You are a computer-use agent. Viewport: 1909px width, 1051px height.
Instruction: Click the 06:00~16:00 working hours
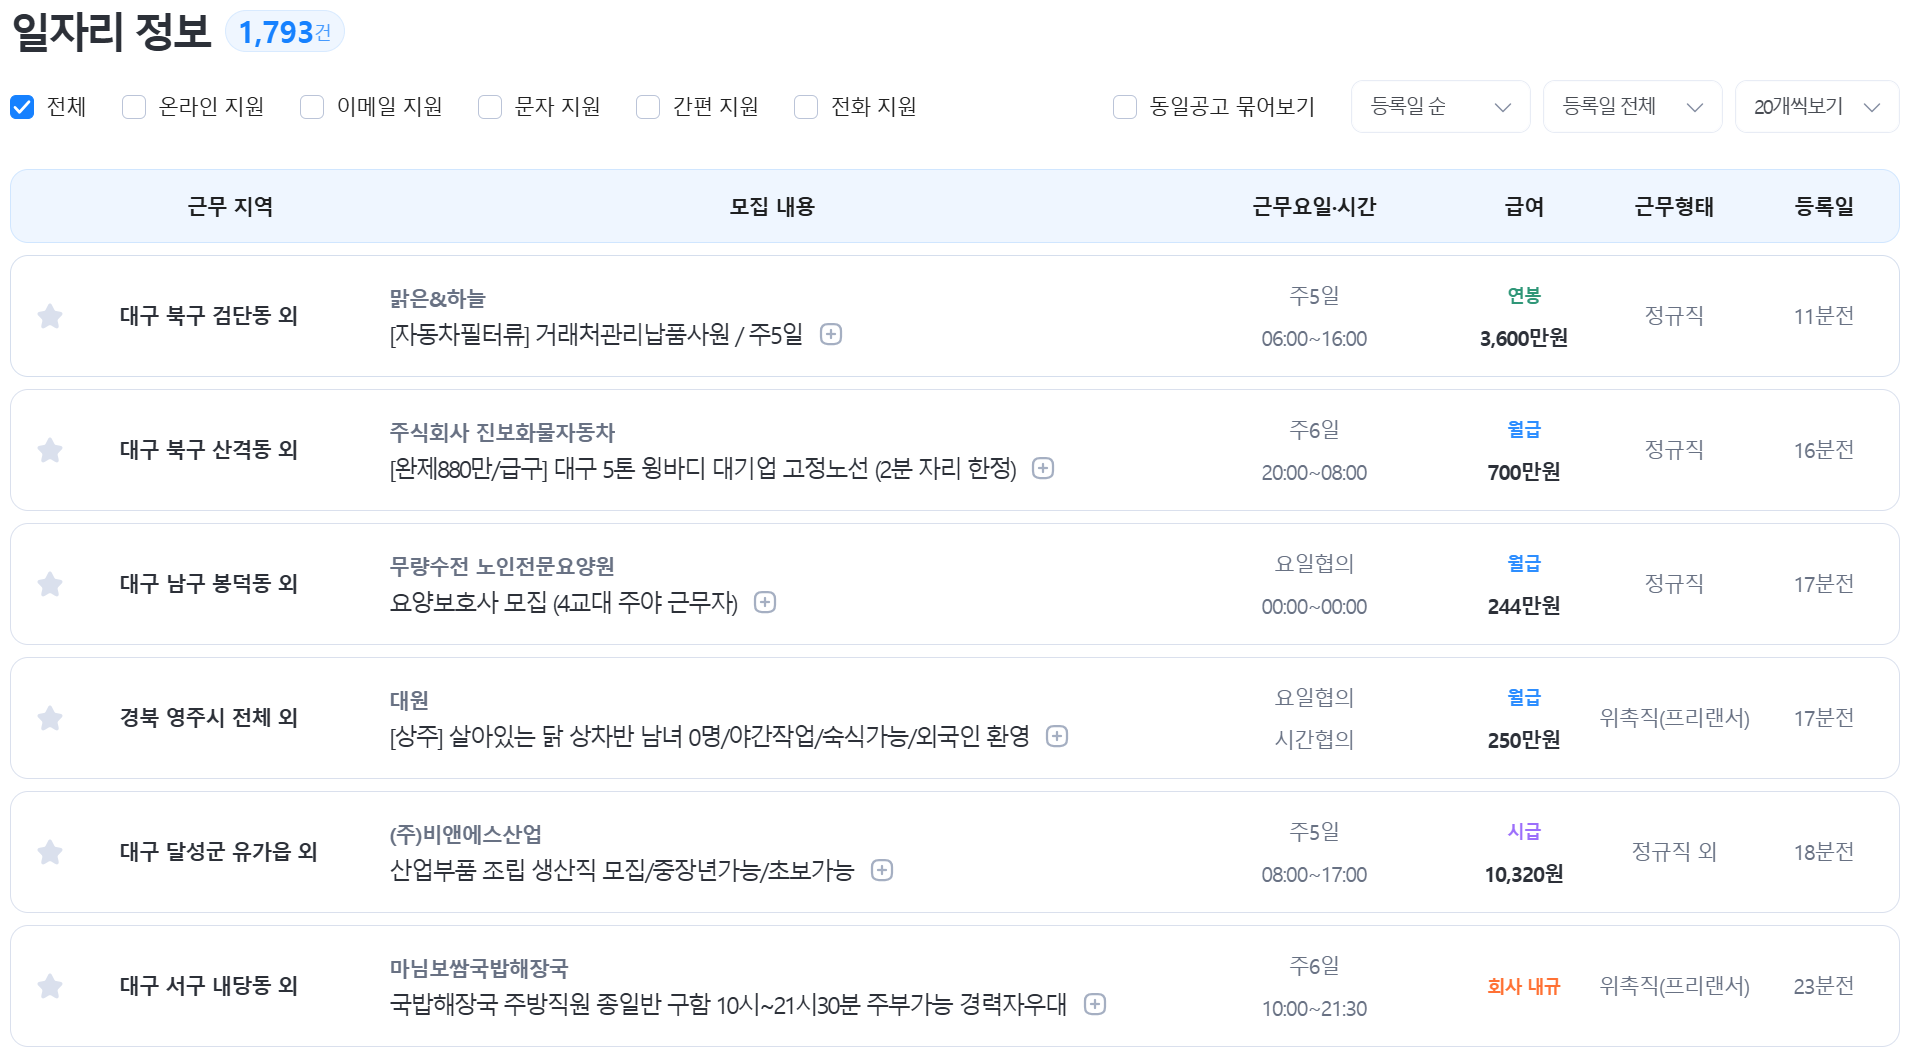(x=1314, y=339)
